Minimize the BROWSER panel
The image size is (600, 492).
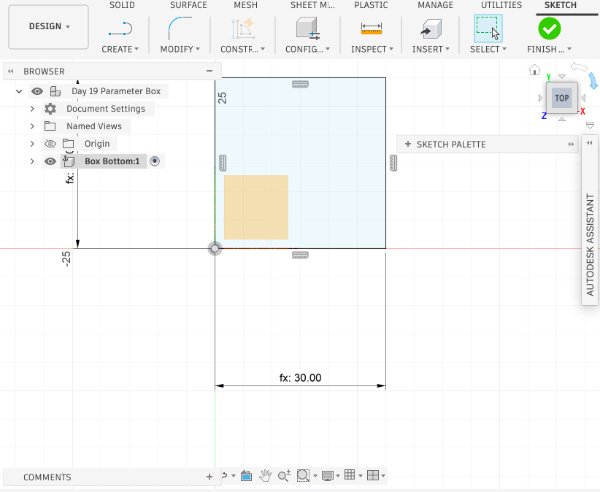[209, 71]
